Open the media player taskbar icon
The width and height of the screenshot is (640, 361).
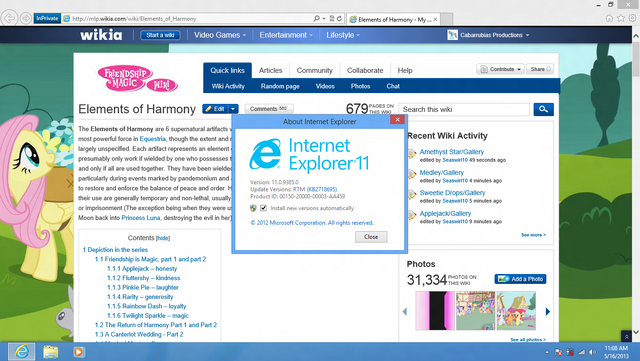(78, 352)
